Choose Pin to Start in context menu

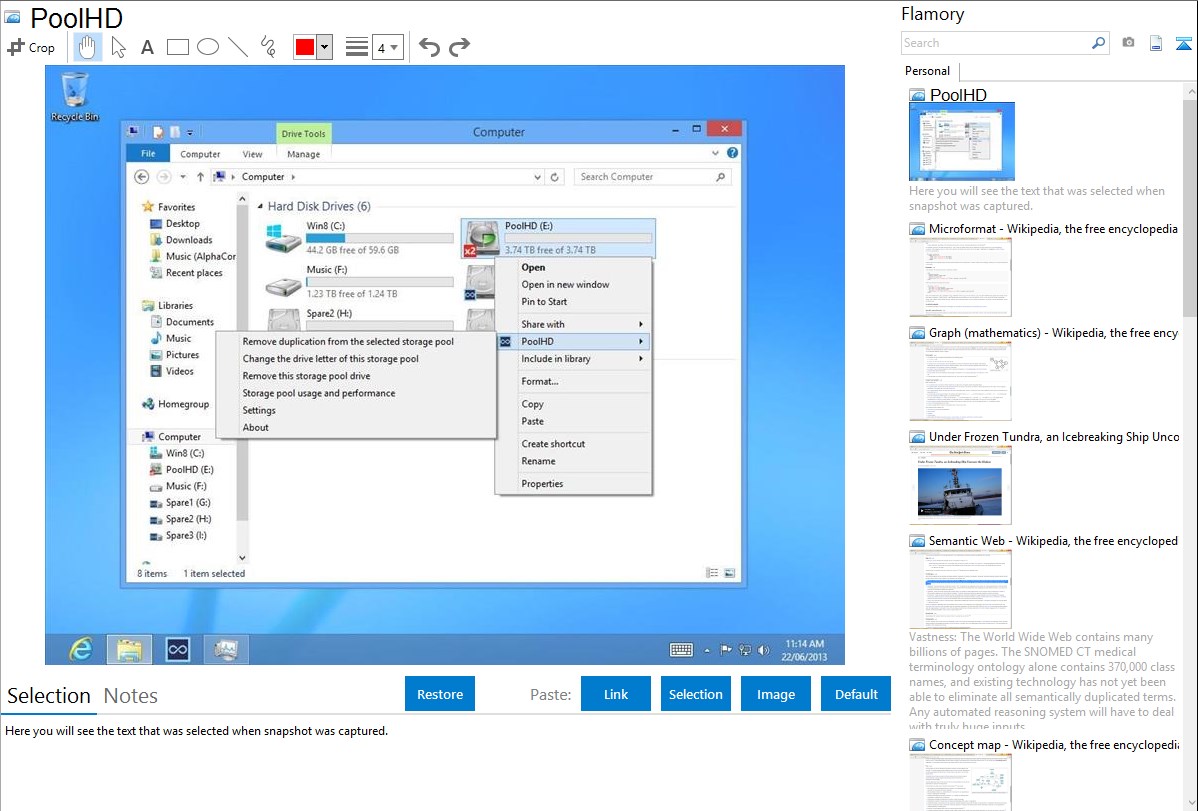tap(544, 302)
